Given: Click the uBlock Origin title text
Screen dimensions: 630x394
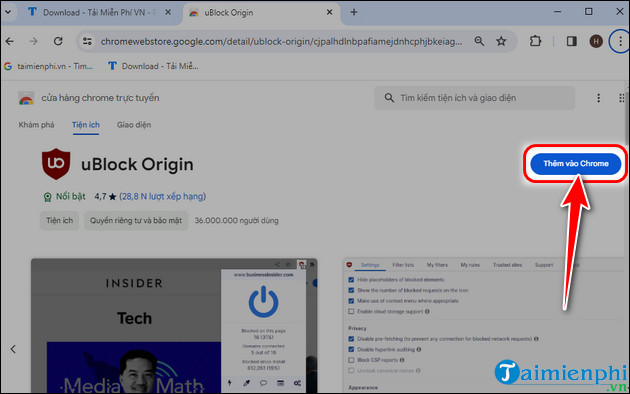Looking at the screenshot, I should 137,164.
